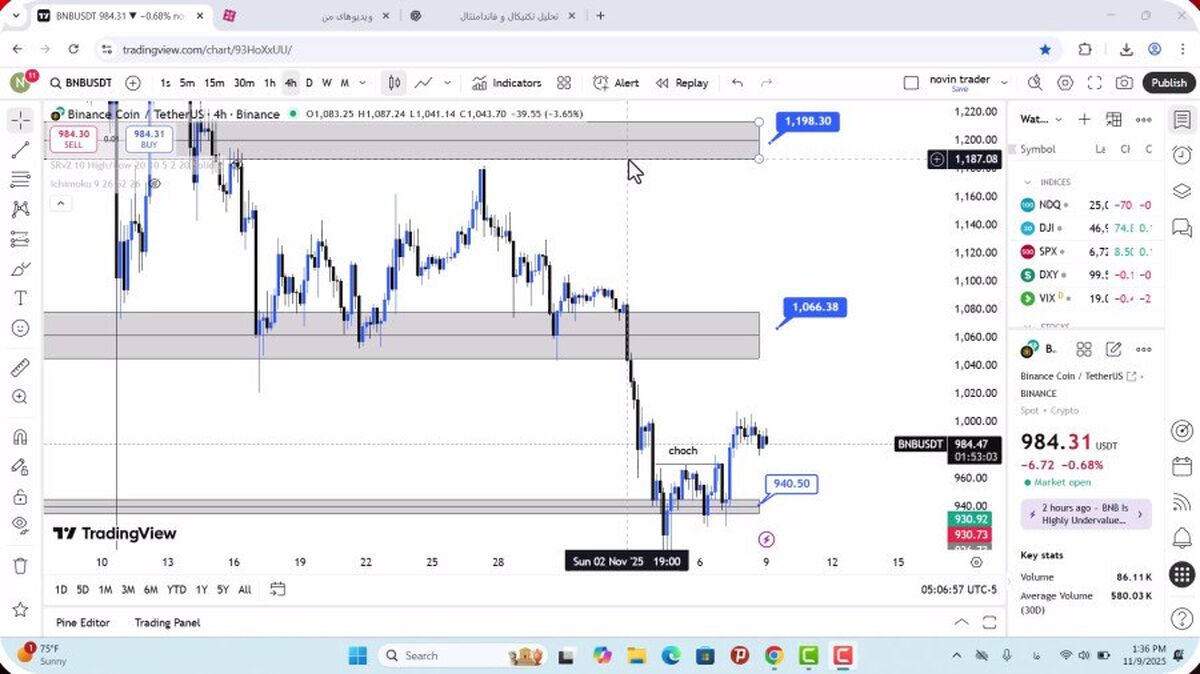
Task: Open the forecasting and measurement tools
Action: 20,239
